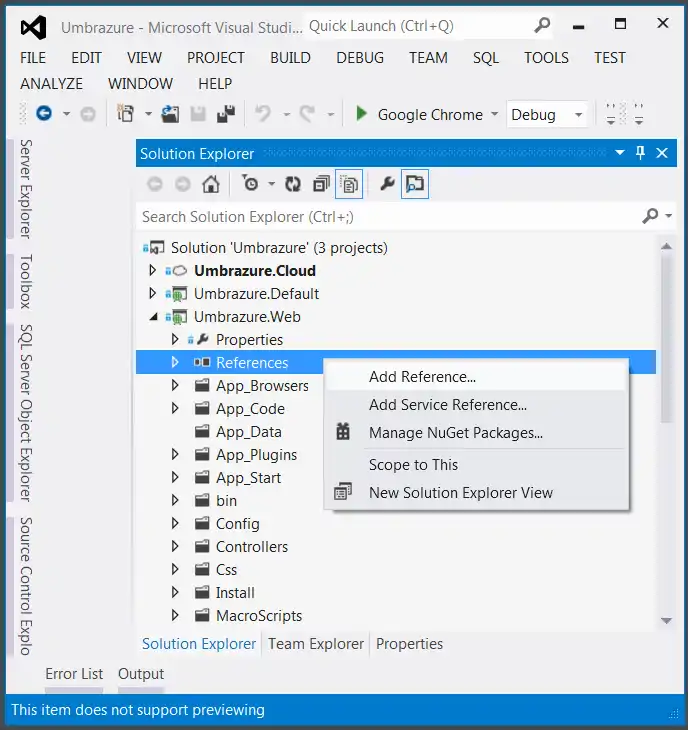Click the Properties wrench node icon in tree

(202, 339)
